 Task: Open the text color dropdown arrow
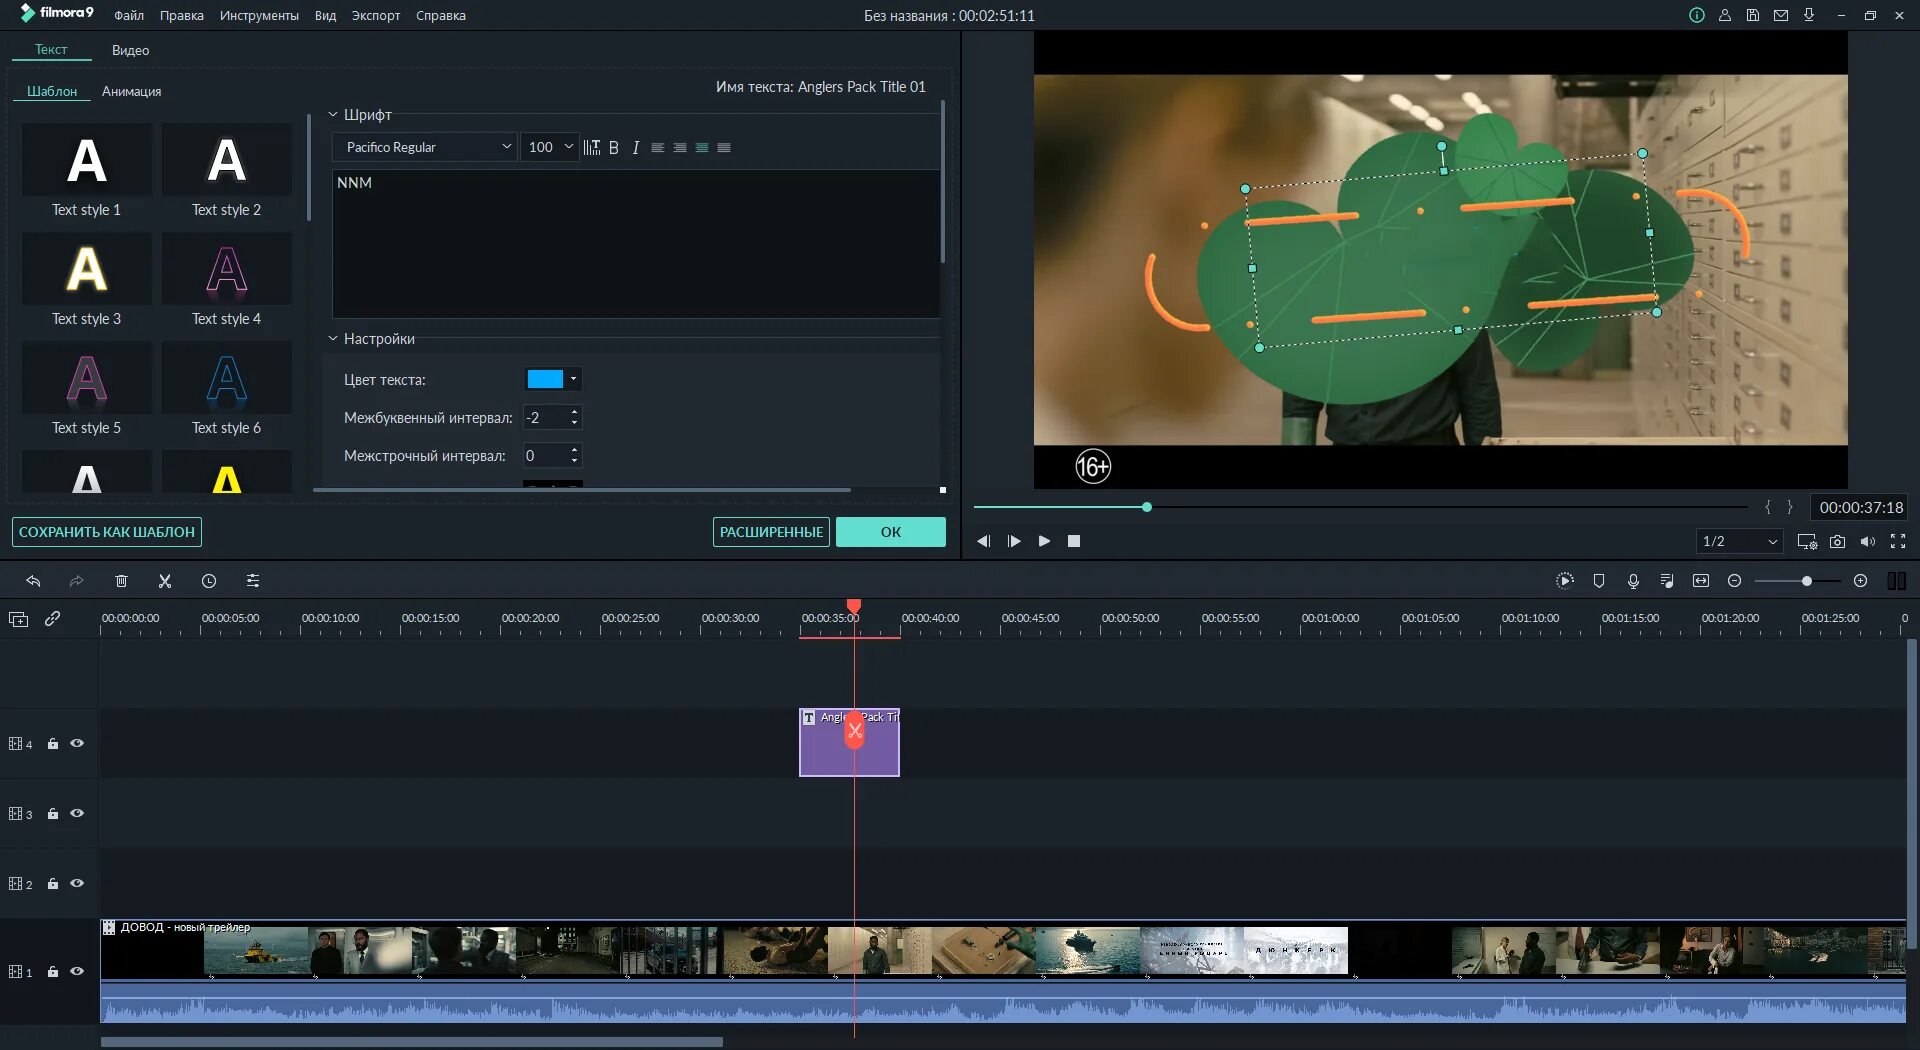[573, 379]
